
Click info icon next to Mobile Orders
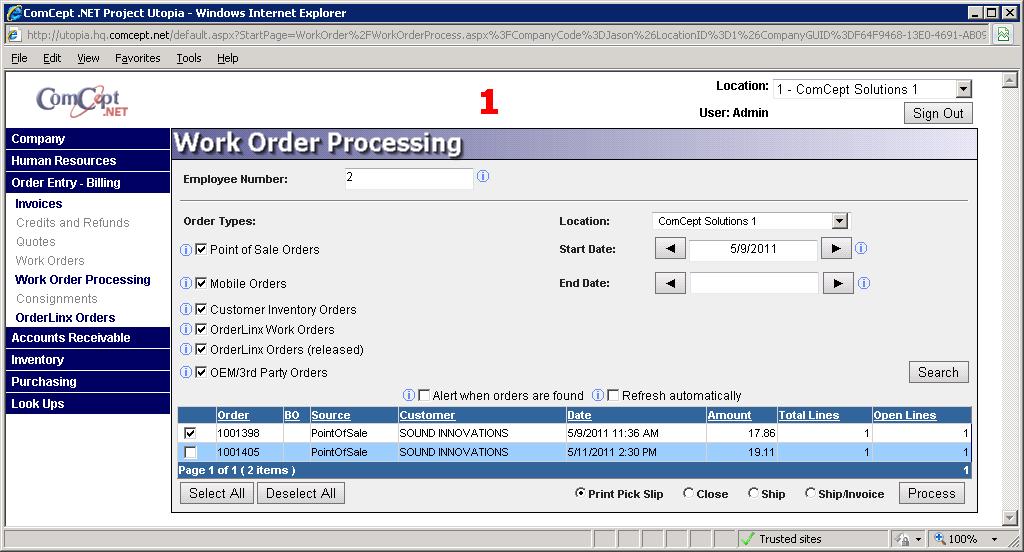click(x=185, y=284)
